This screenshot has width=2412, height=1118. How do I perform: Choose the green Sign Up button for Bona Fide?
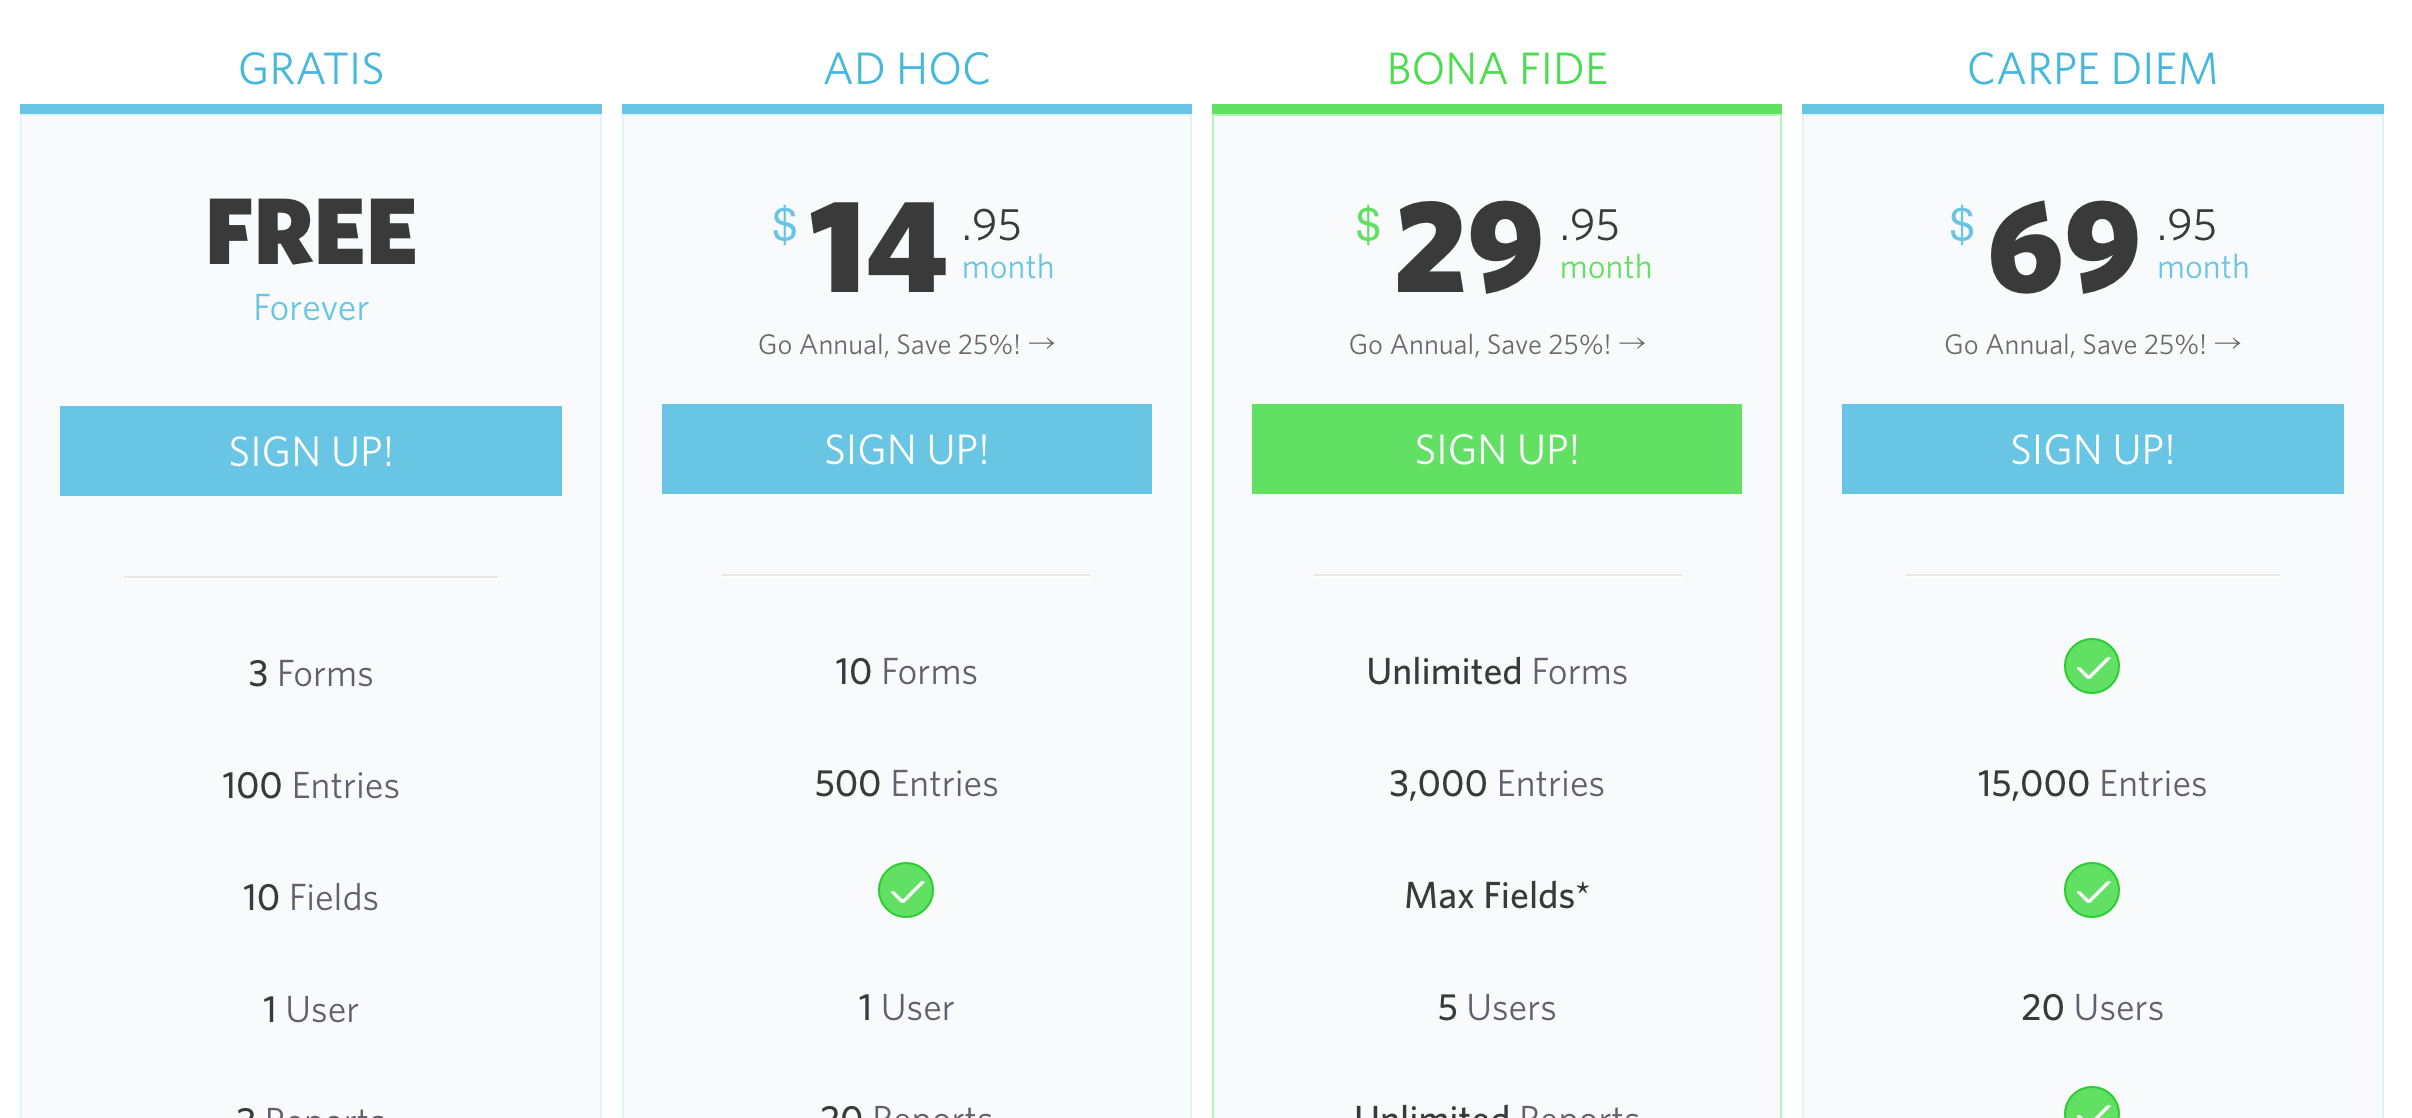pyautogui.click(x=1496, y=449)
